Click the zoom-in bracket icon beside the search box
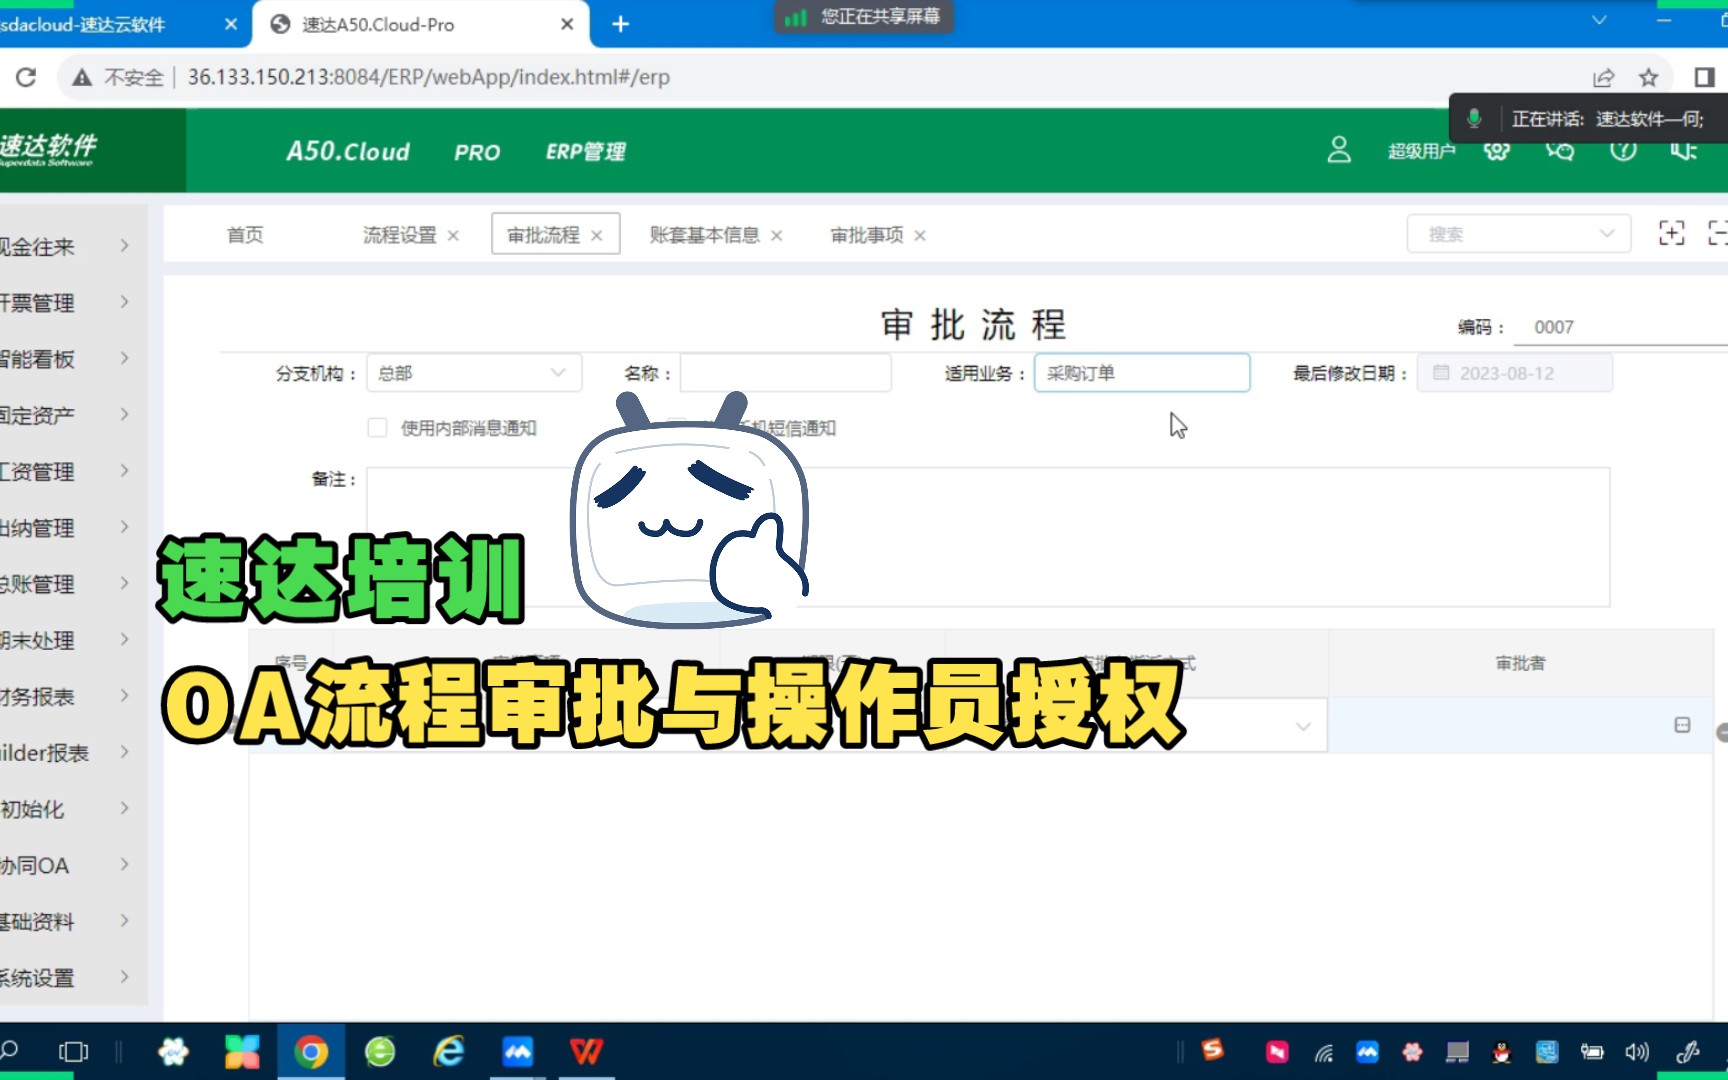 click(1671, 233)
